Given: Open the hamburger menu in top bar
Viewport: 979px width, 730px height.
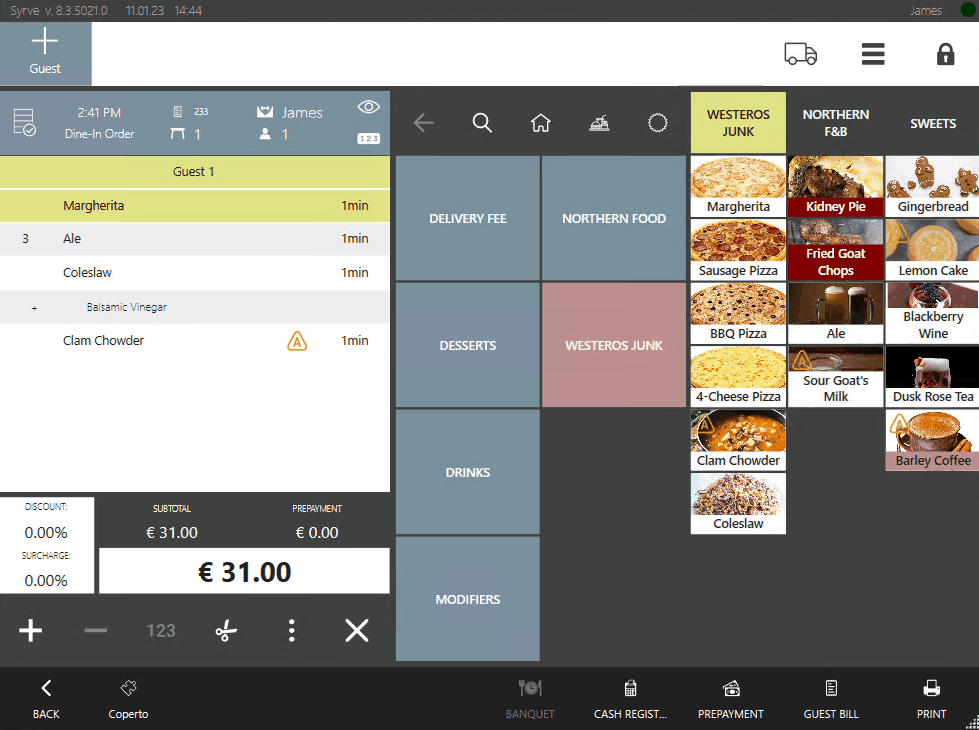Looking at the screenshot, I should click(873, 54).
